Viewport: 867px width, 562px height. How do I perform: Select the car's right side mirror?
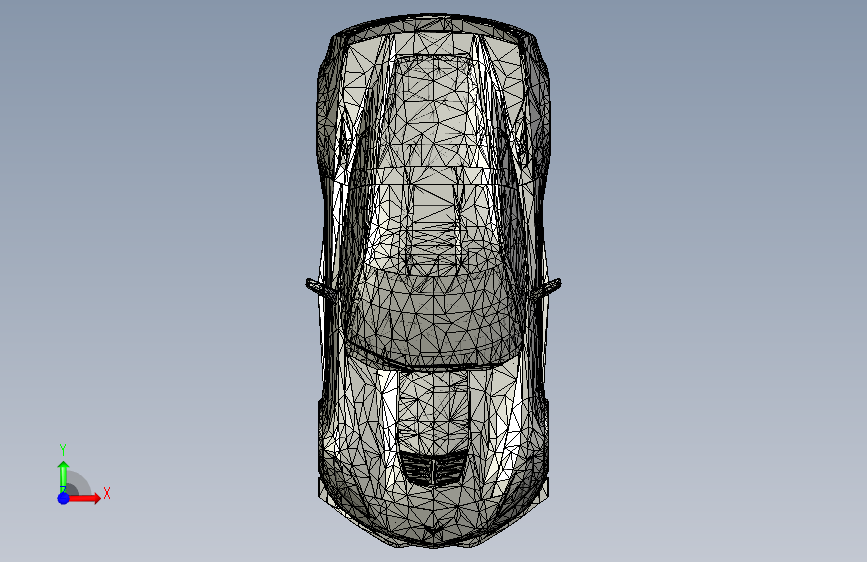coord(547,288)
